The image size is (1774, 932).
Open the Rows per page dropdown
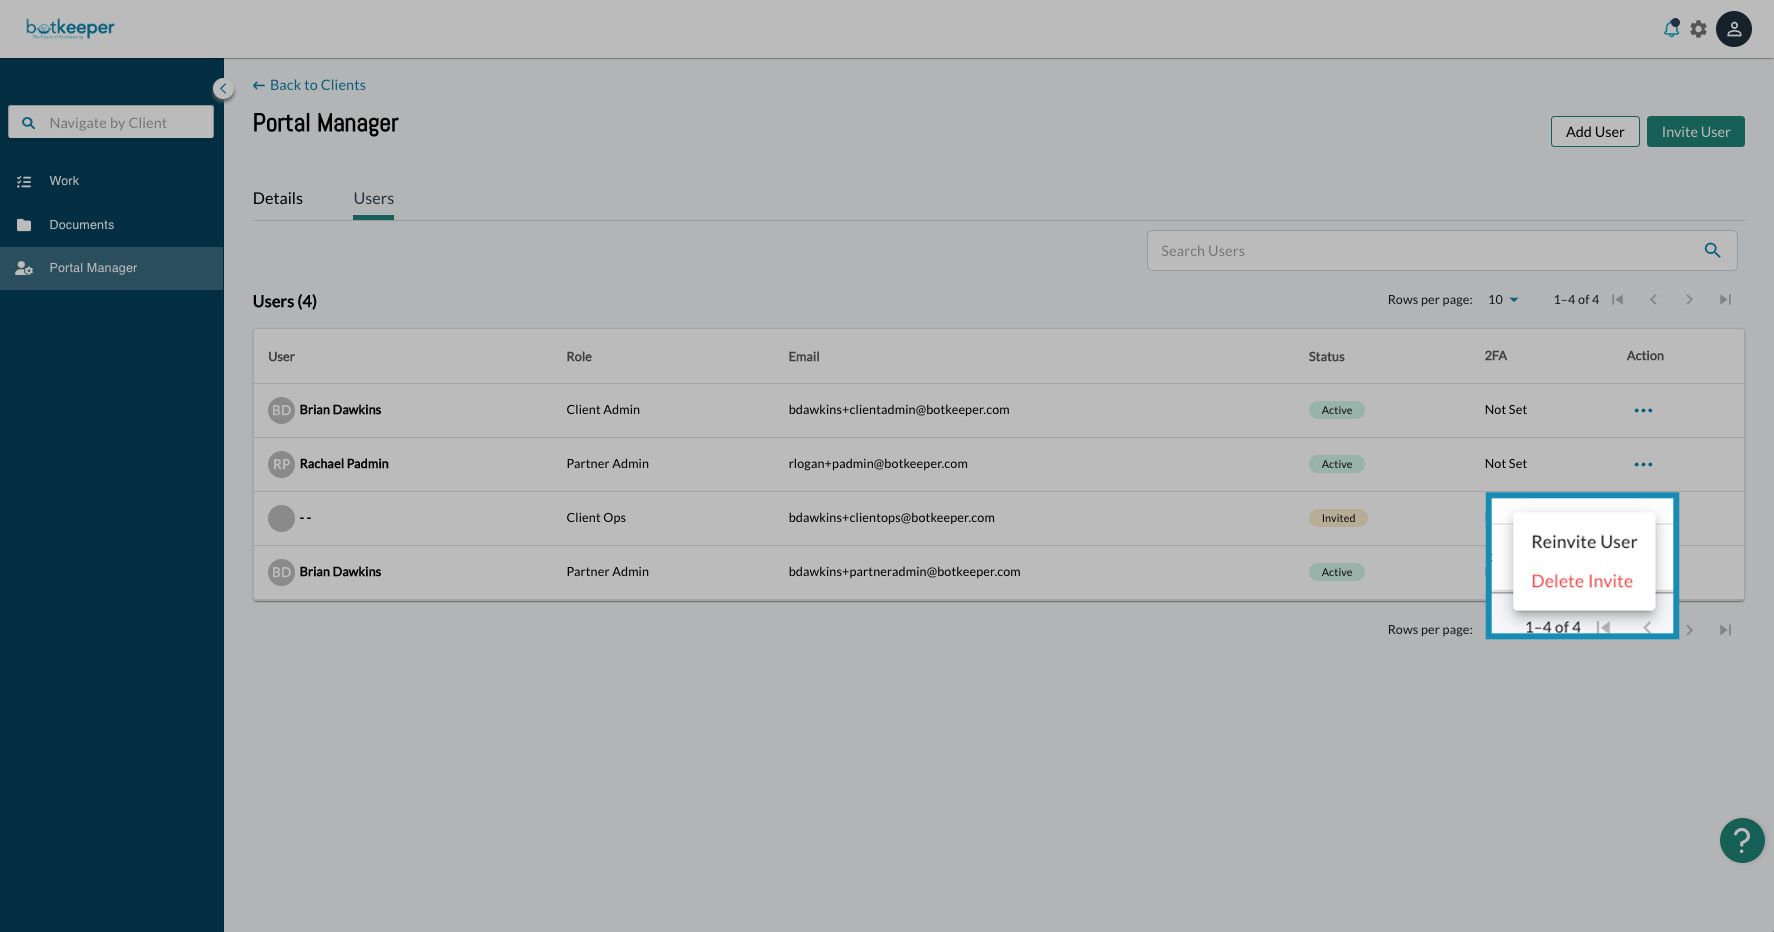pos(1502,300)
